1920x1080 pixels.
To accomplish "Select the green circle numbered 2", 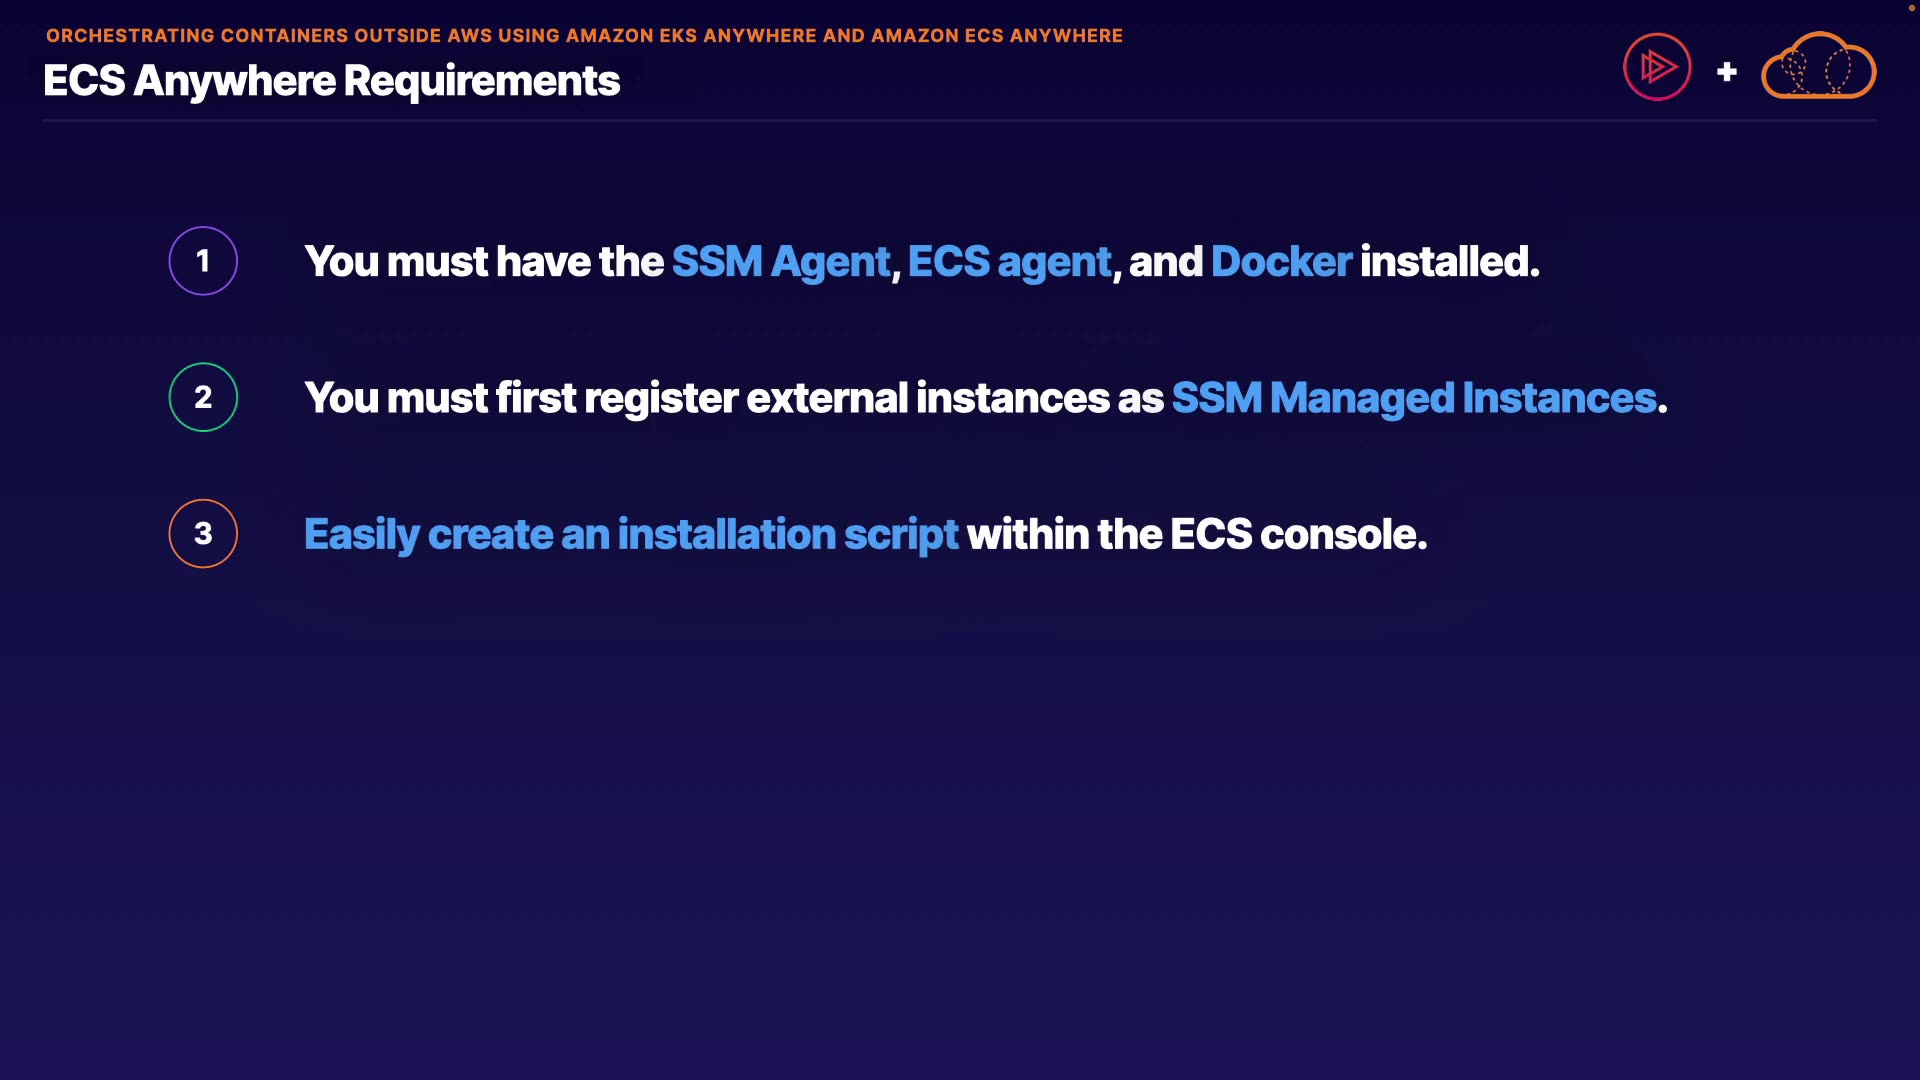I will [x=203, y=397].
